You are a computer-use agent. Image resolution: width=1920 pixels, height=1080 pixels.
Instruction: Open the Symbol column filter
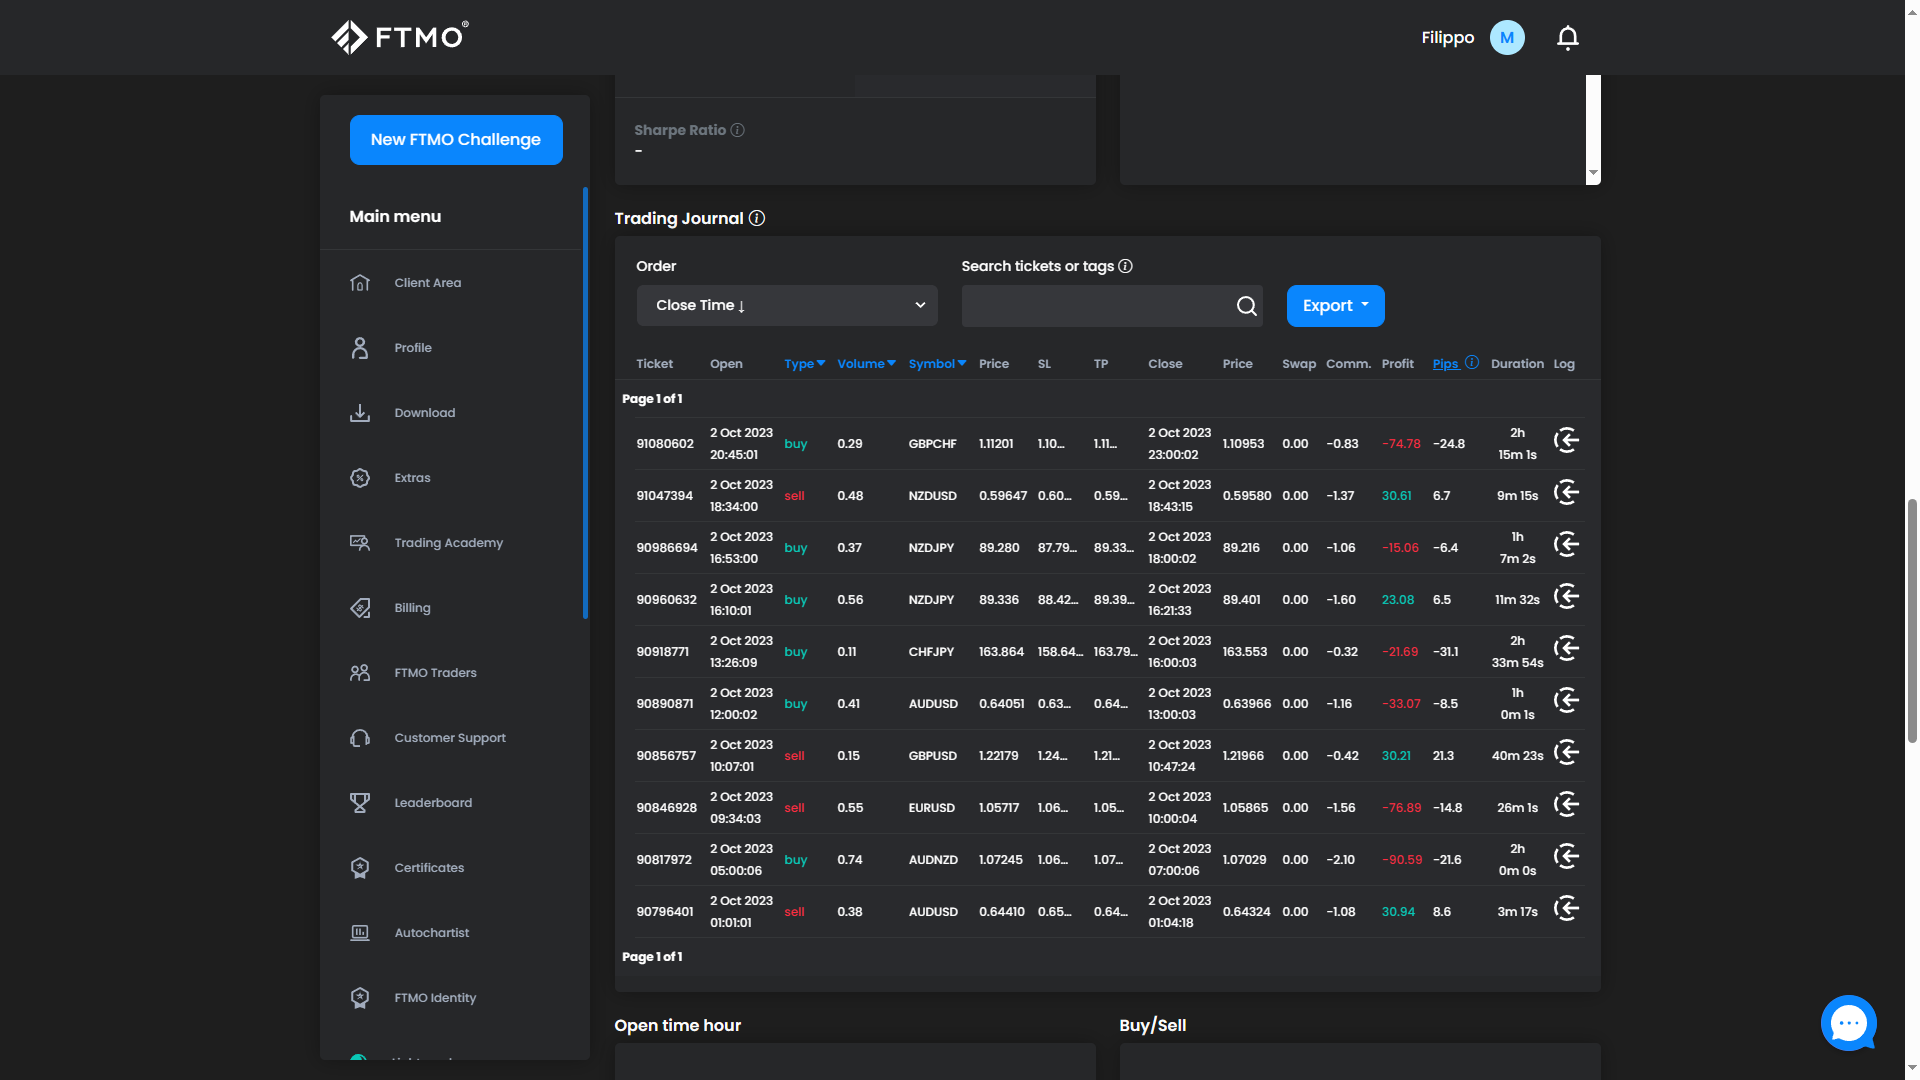(x=937, y=364)
